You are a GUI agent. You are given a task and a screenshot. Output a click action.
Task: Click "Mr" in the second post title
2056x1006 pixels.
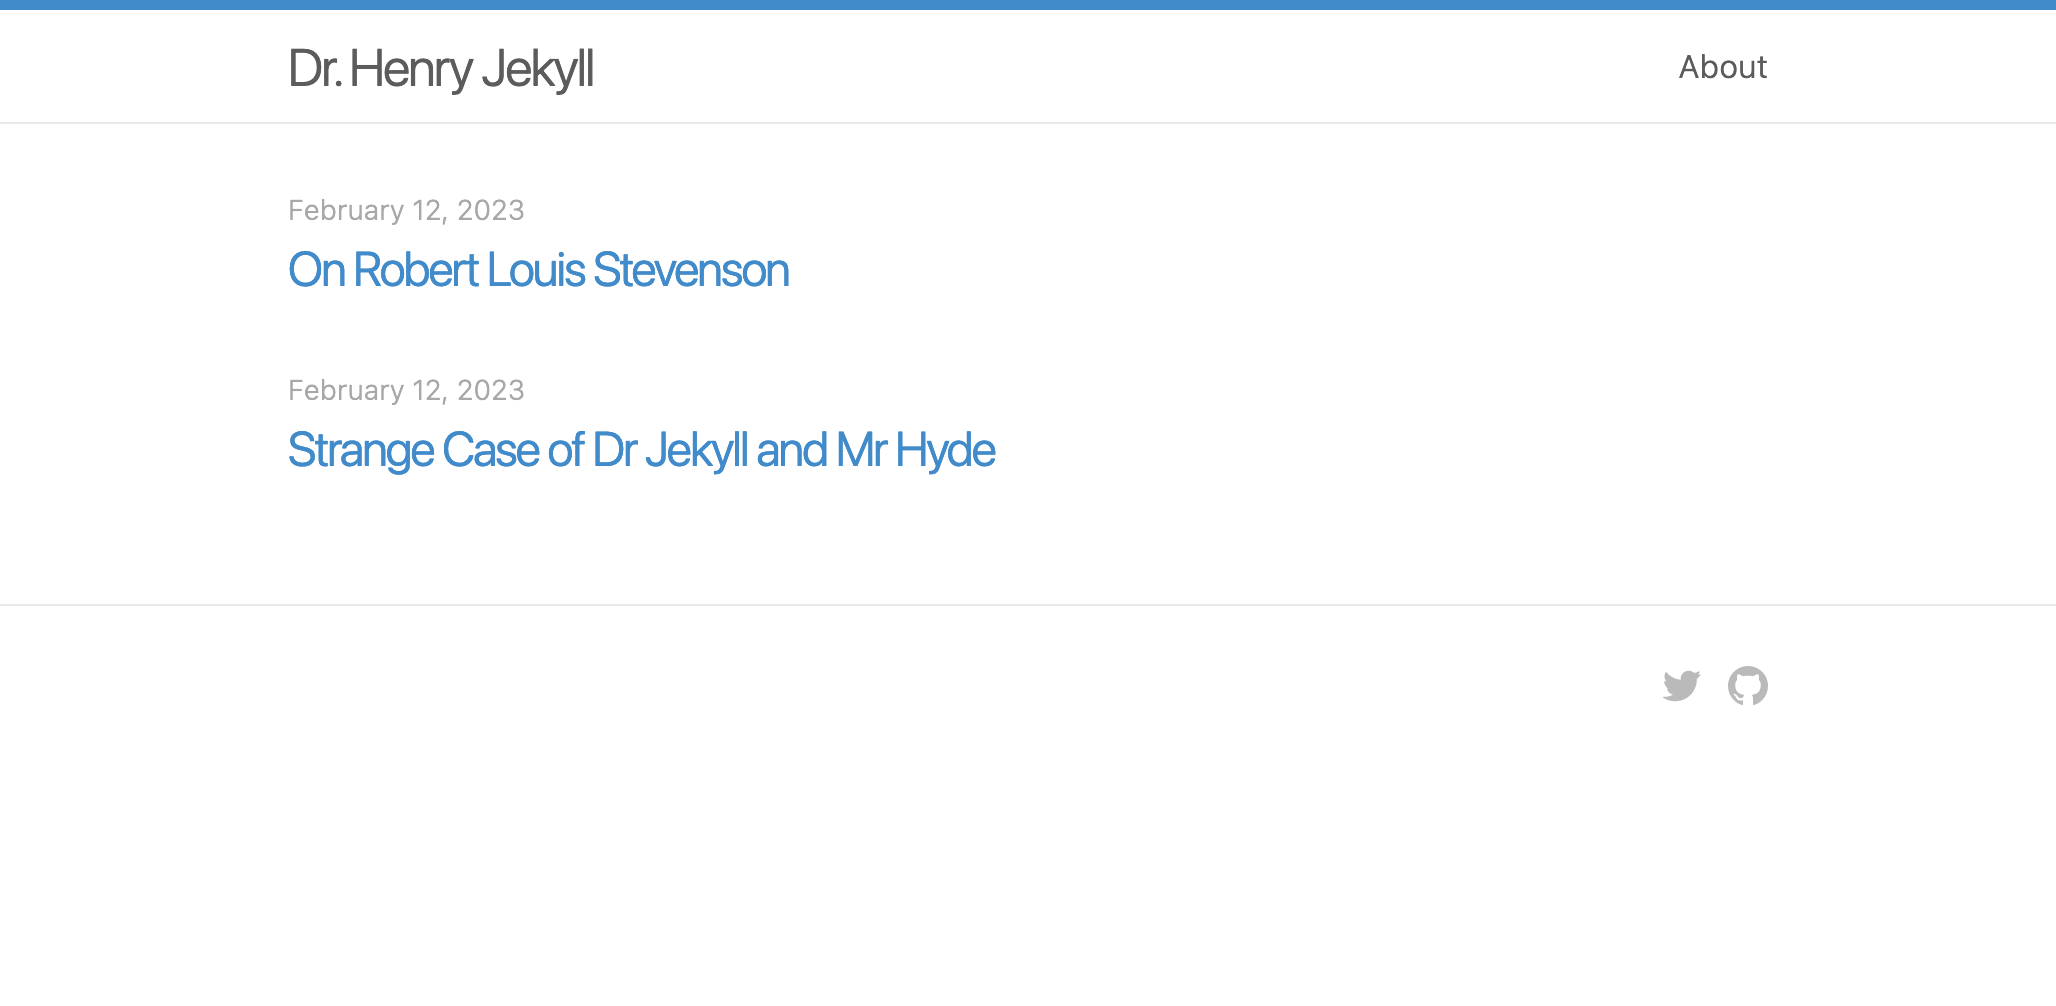(861, 450)
